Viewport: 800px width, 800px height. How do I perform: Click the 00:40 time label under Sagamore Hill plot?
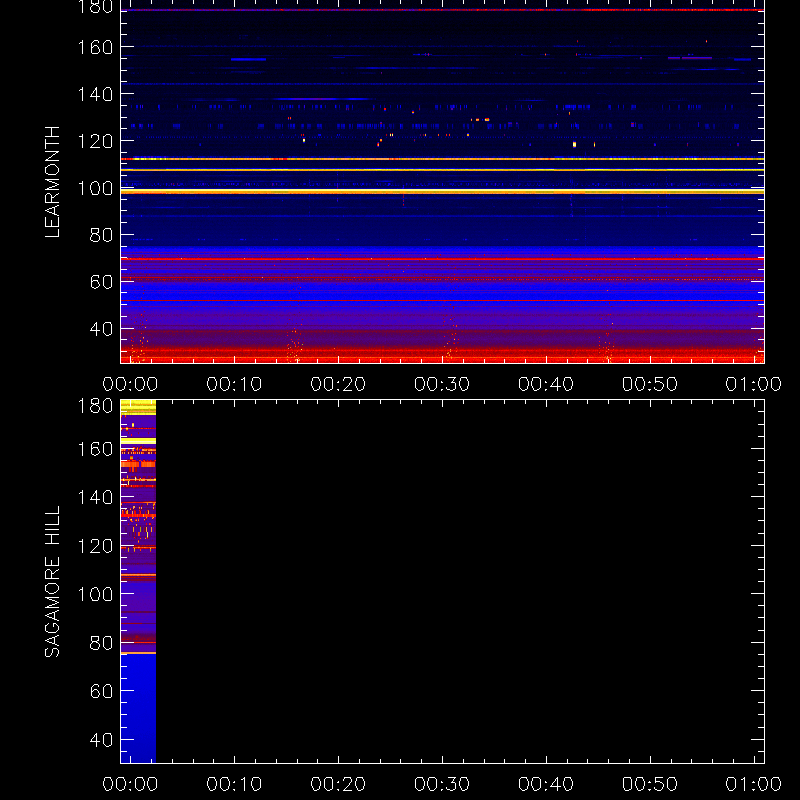click(546, 784)
